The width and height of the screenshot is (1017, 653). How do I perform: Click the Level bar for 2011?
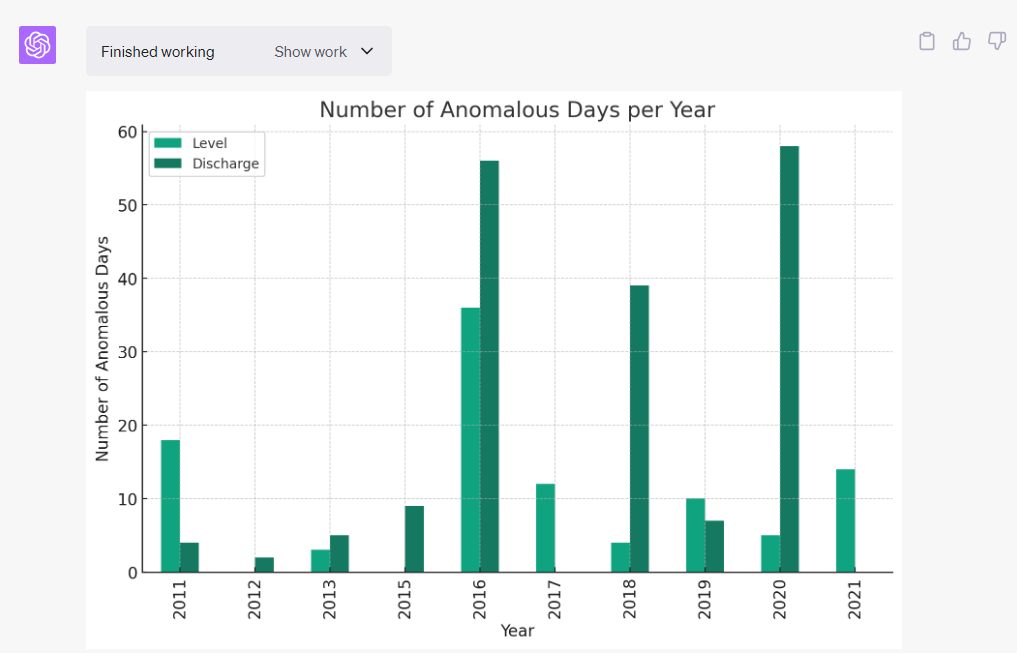point(170,506)
